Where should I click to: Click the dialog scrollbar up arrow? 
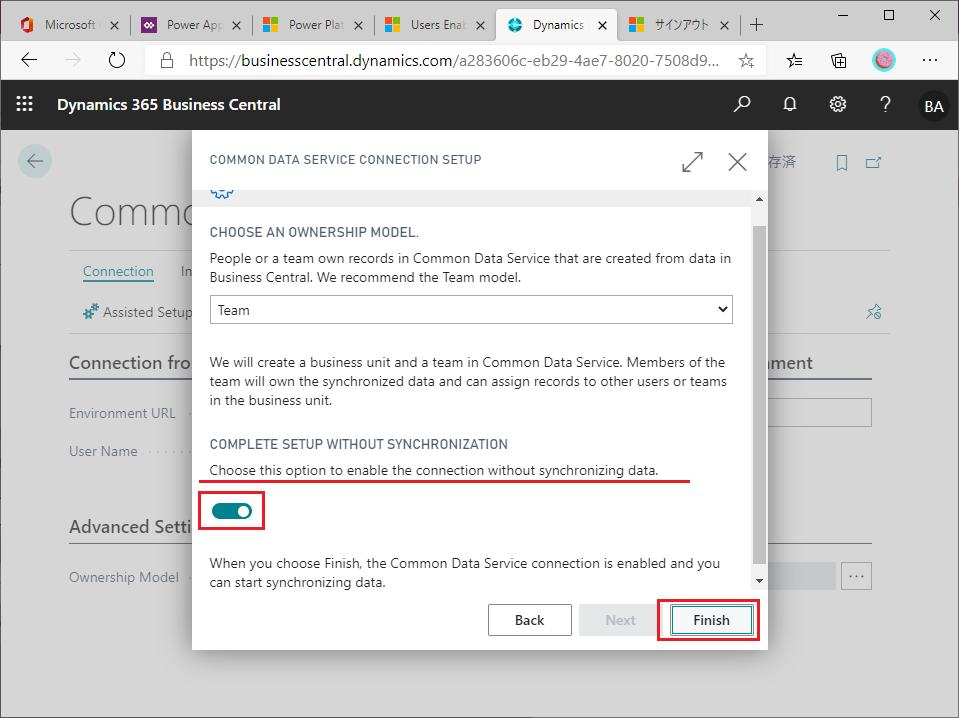click(759, 199)
